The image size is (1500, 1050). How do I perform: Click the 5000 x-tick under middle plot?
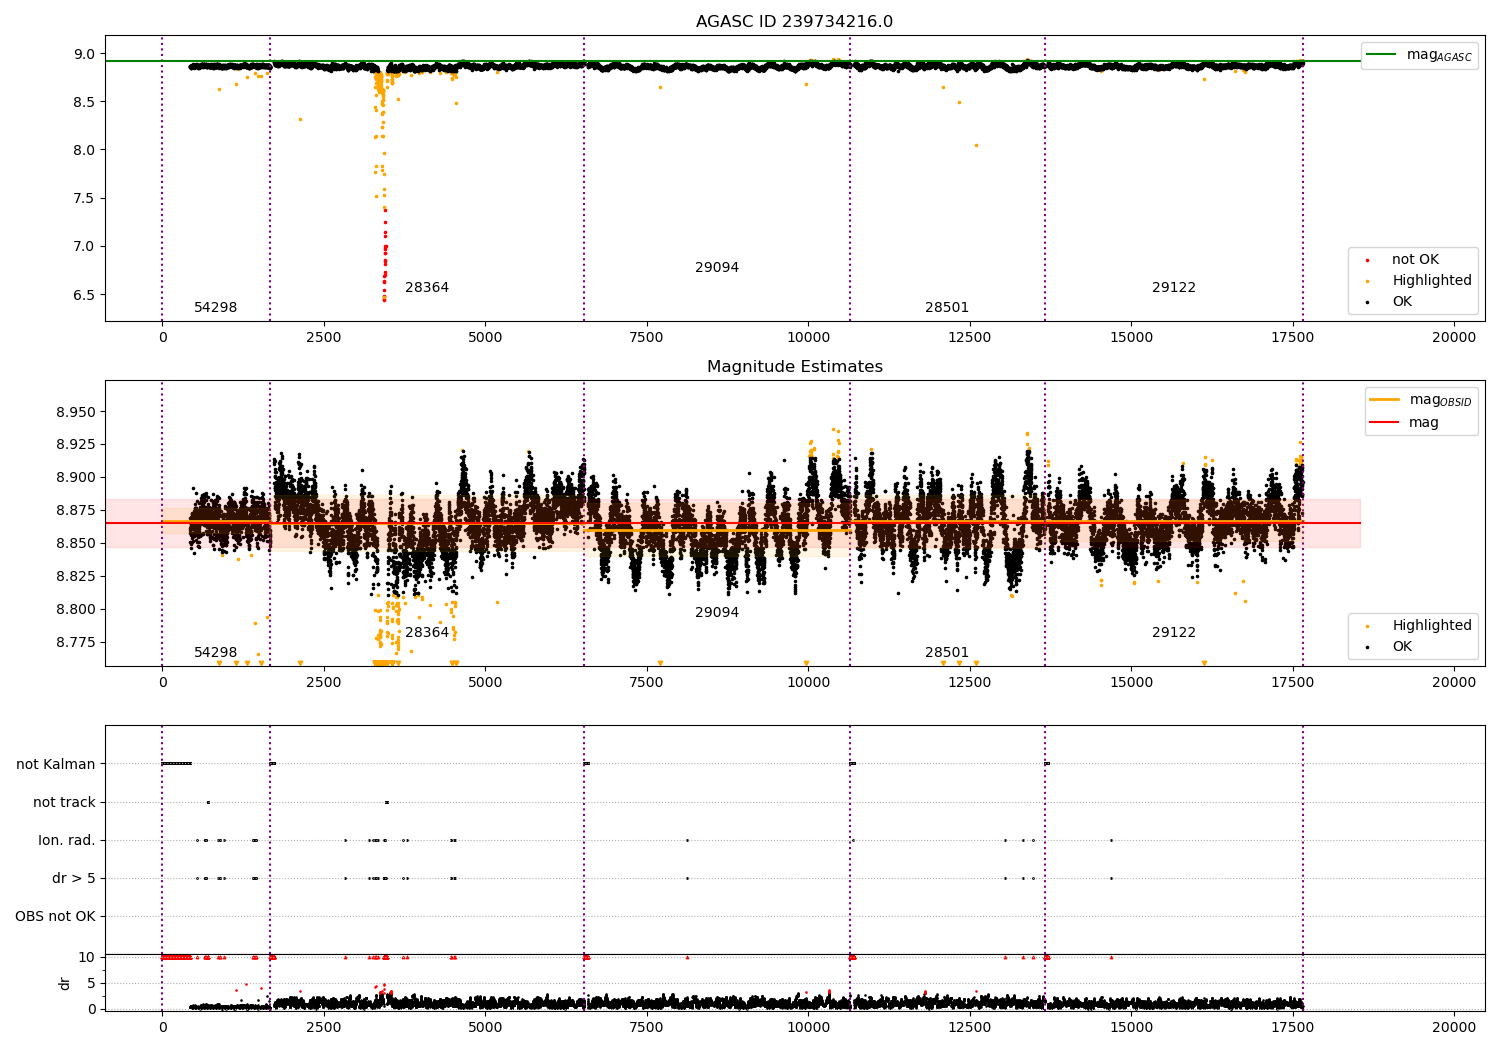[x=485, y=683]
